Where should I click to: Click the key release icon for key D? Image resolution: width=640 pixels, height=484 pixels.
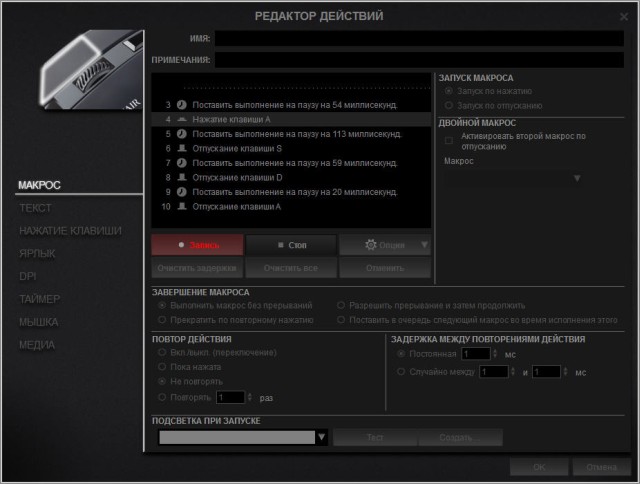[x=182, y=177]
